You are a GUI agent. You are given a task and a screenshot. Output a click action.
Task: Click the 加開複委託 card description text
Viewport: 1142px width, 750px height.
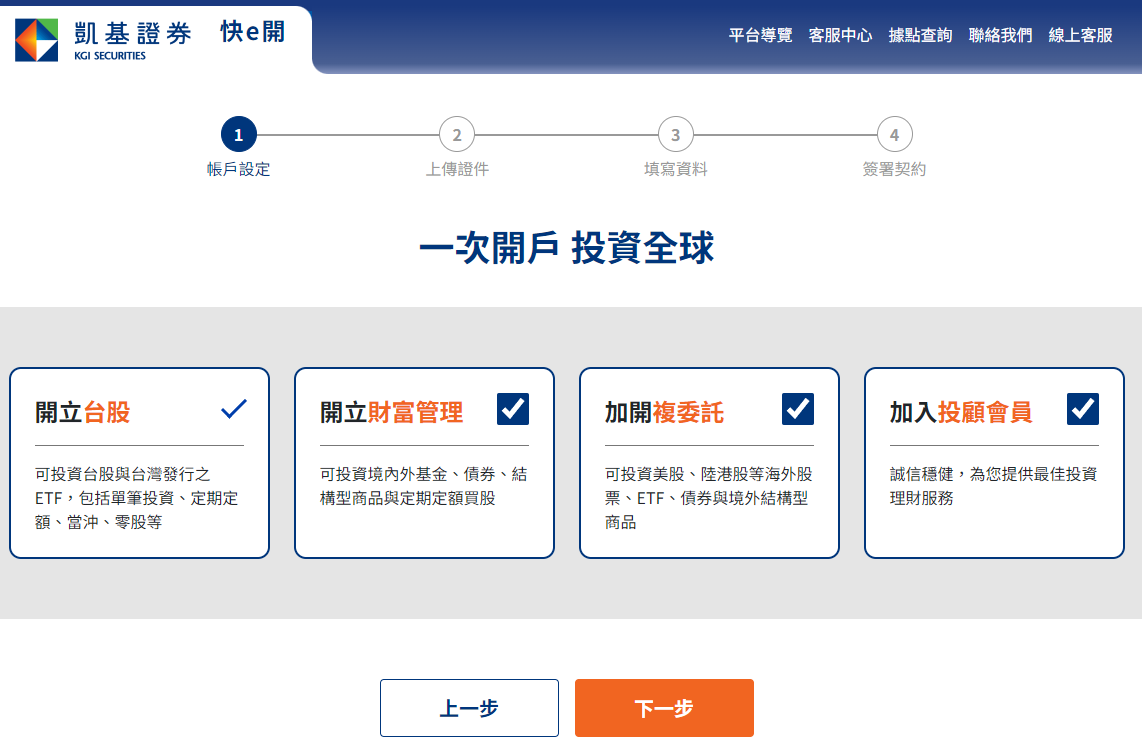coord(708,498)
